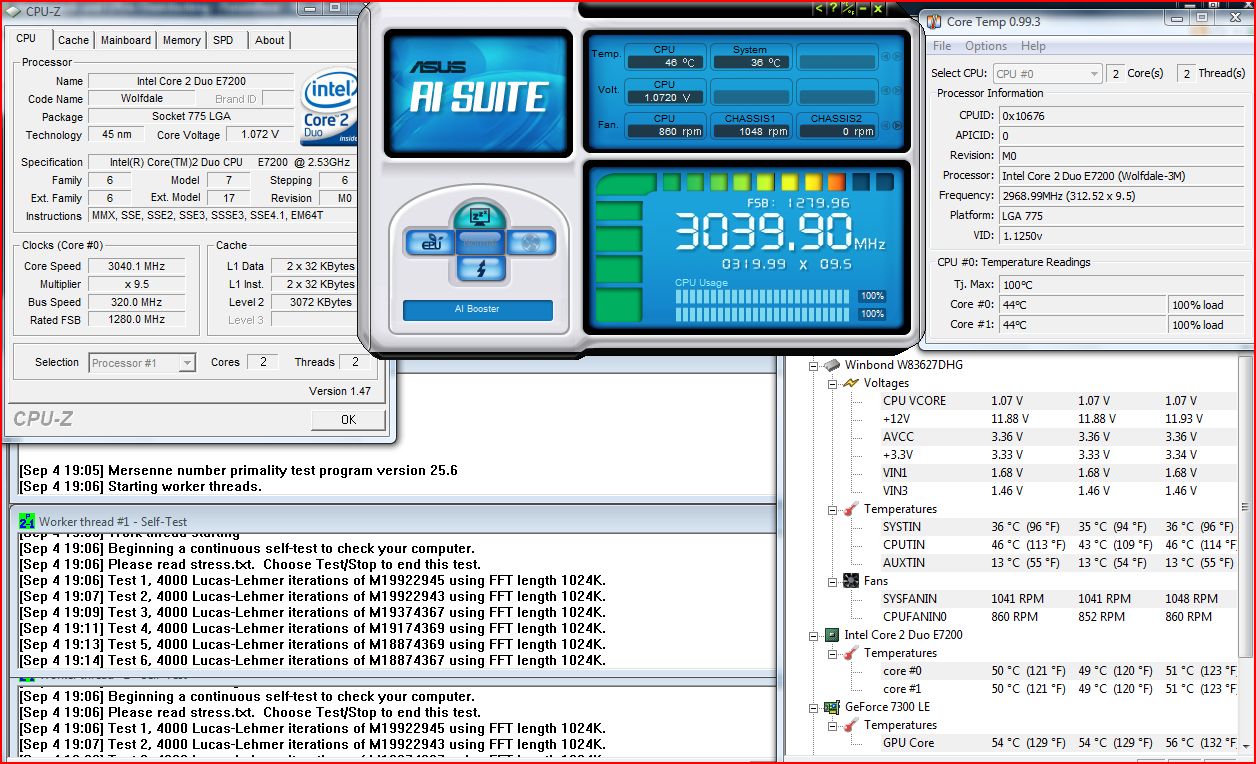Click the right arrow beside the Volt readings

click(x=897, y=91)
